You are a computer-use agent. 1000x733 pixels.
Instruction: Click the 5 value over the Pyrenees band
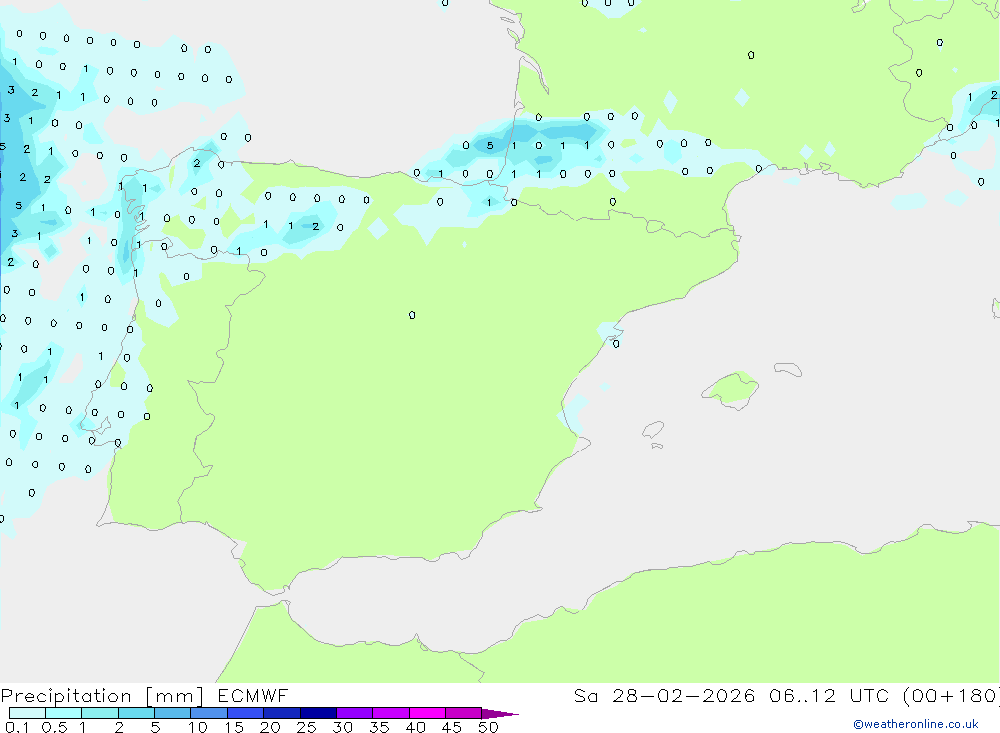[x=490, y=145]
